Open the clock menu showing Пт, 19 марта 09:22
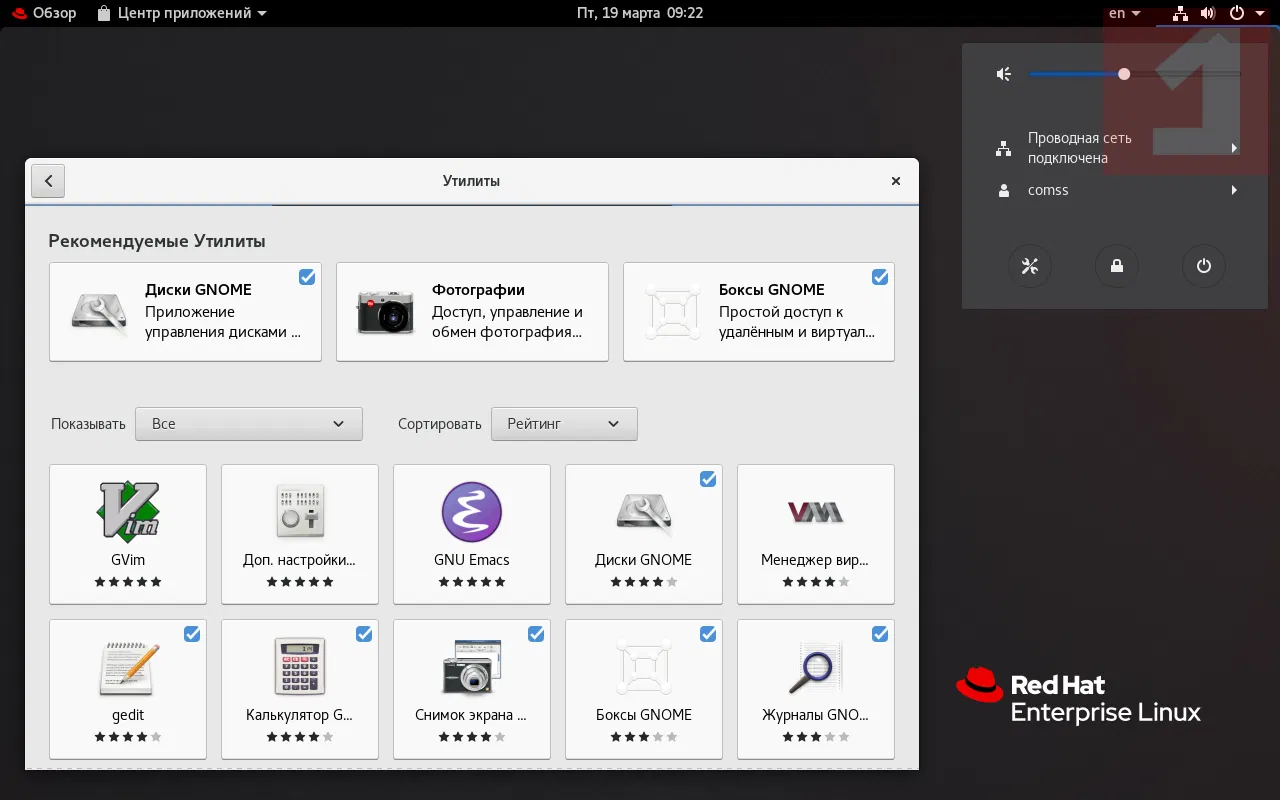The image size is (1280, 800). (x=640, y=13)
